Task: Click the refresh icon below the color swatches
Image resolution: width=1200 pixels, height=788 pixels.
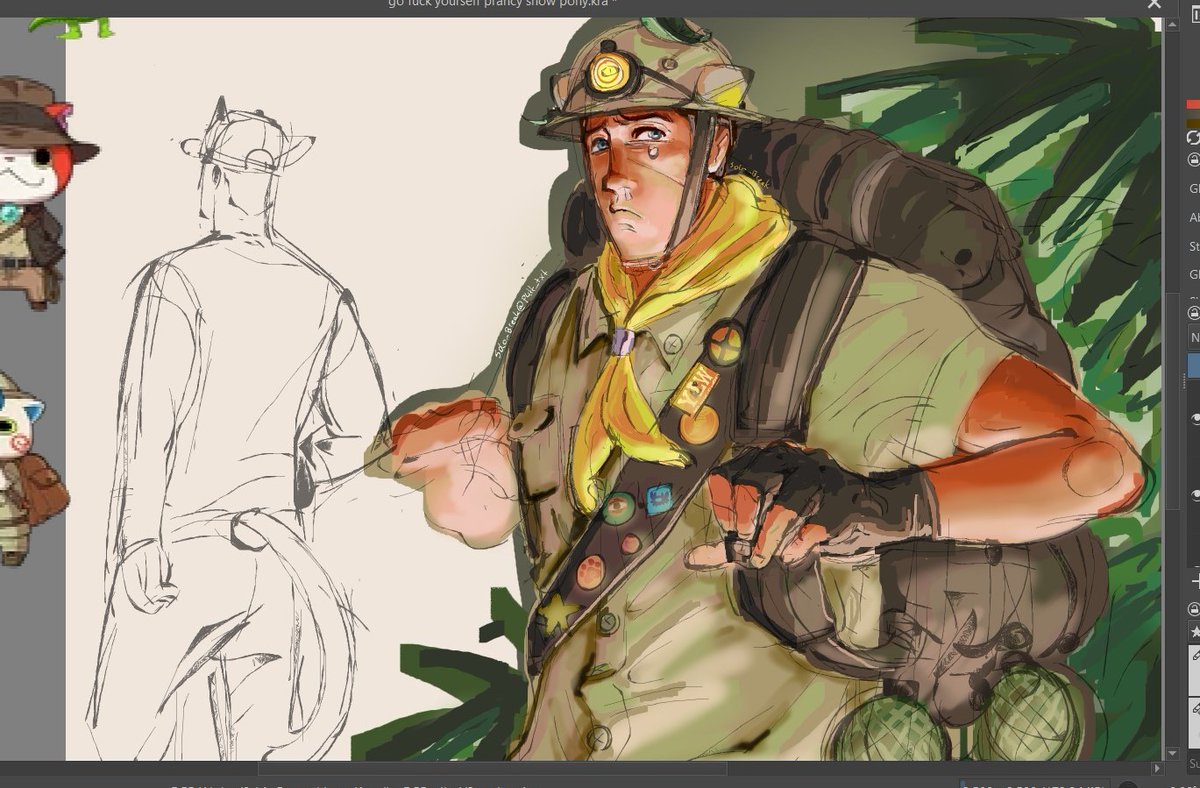Action: click(1193, 137)
